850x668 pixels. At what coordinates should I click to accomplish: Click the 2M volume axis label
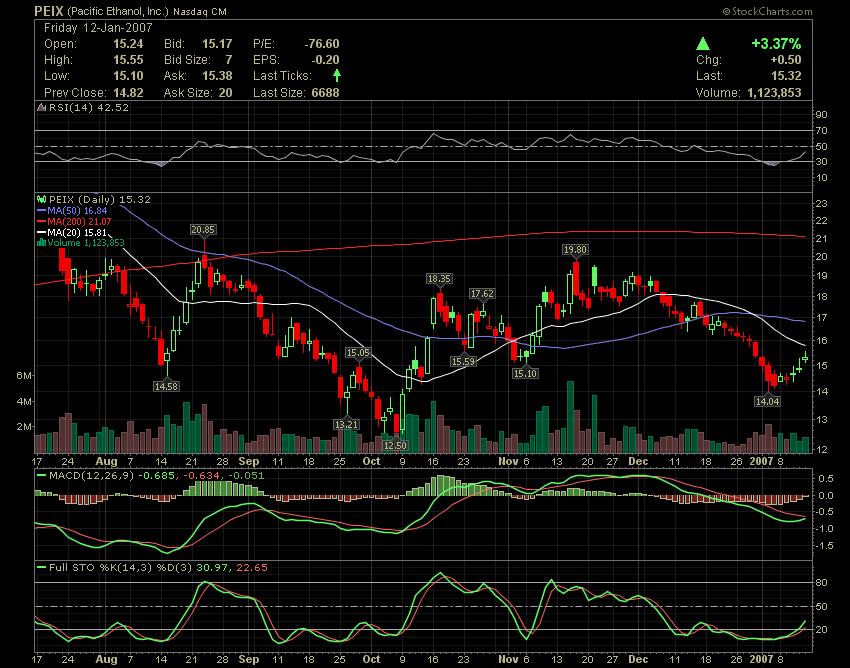(24, 427)
